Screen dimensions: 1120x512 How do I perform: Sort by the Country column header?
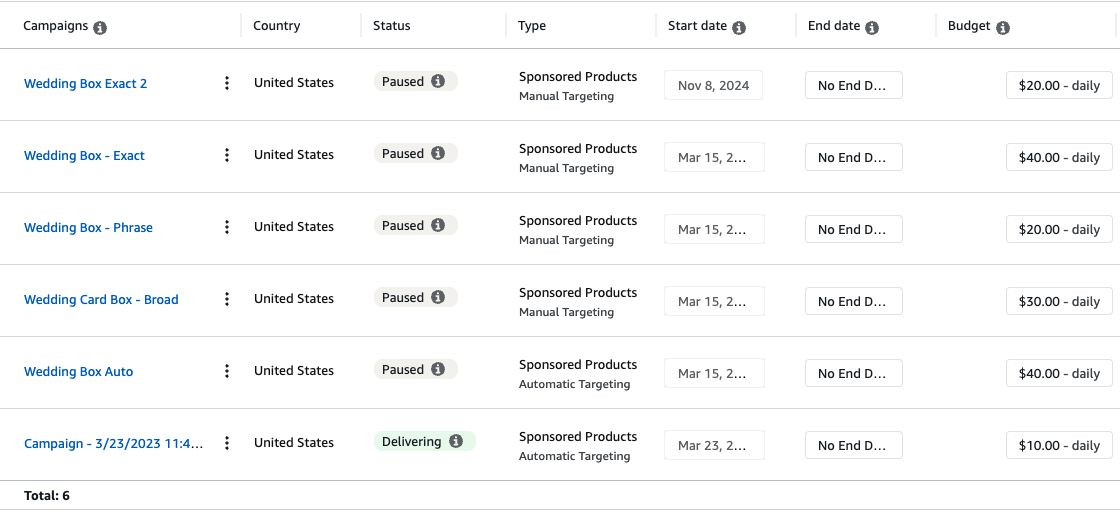tap(276, 26)
